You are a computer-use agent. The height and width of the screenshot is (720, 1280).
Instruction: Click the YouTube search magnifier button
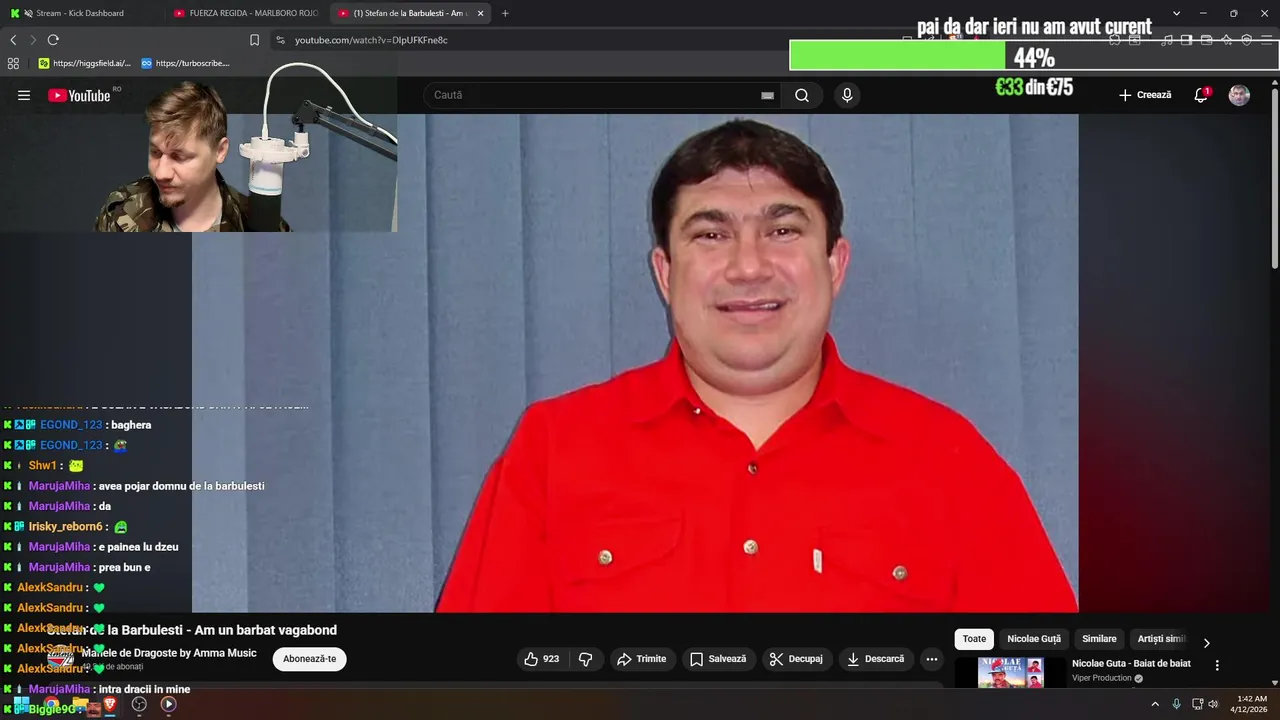802,95
